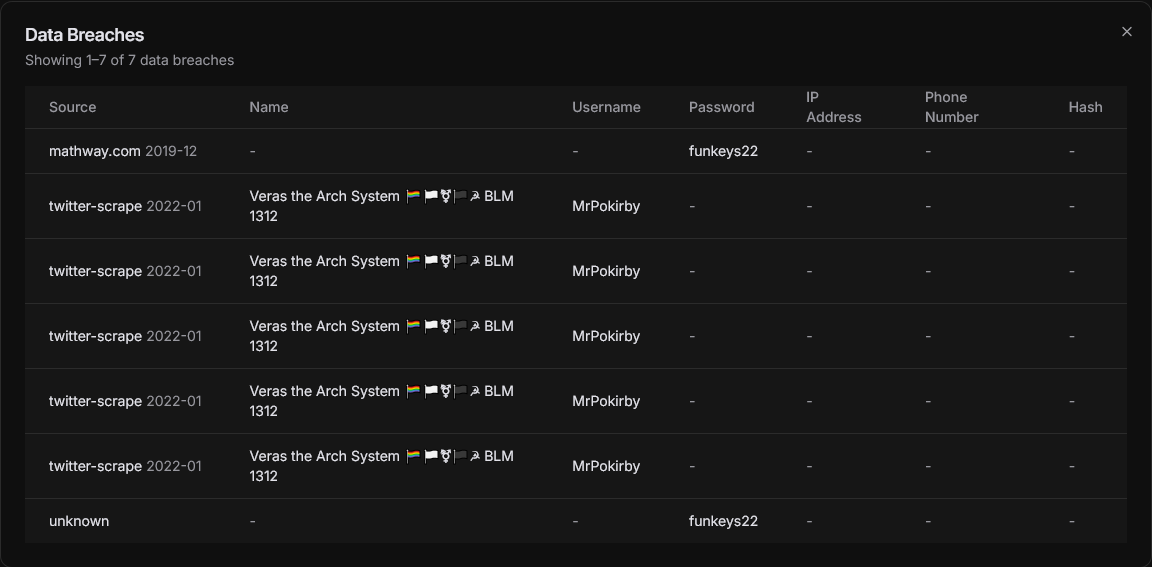Sort by the Source column header
This screenshot has height=567, width=1152.
pyautogui.click(x=73, y=107)
